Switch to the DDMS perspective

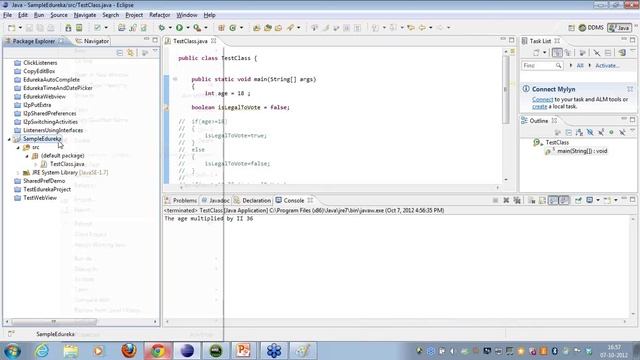(591, 28)
